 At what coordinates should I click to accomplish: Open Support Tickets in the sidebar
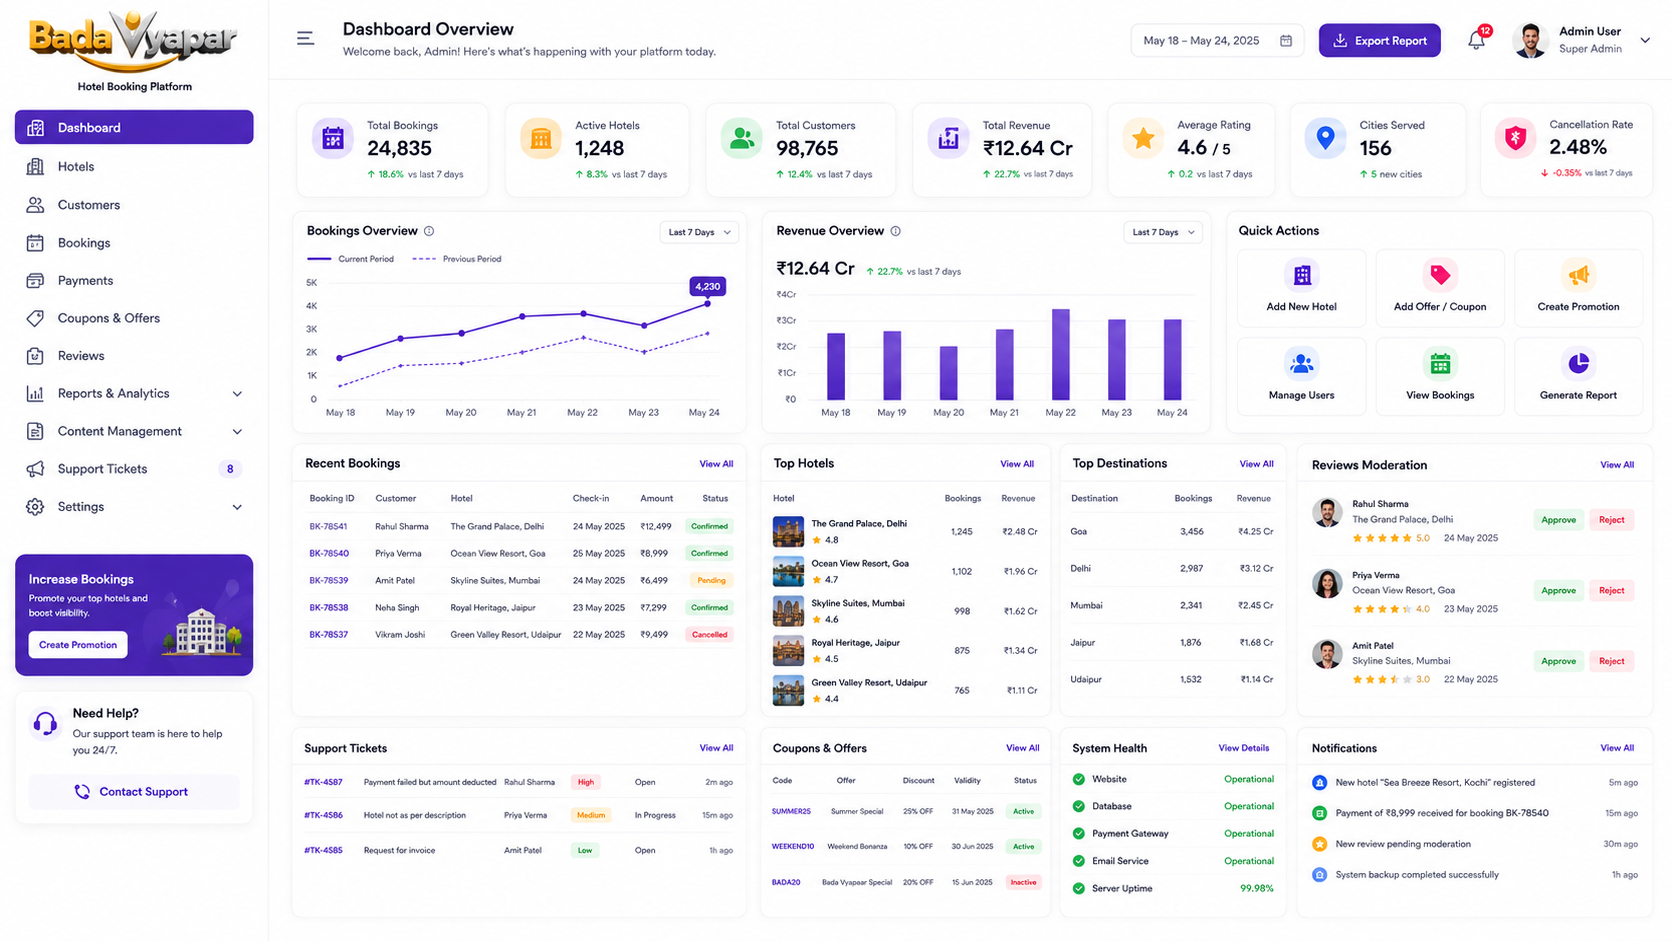point(134,469)
